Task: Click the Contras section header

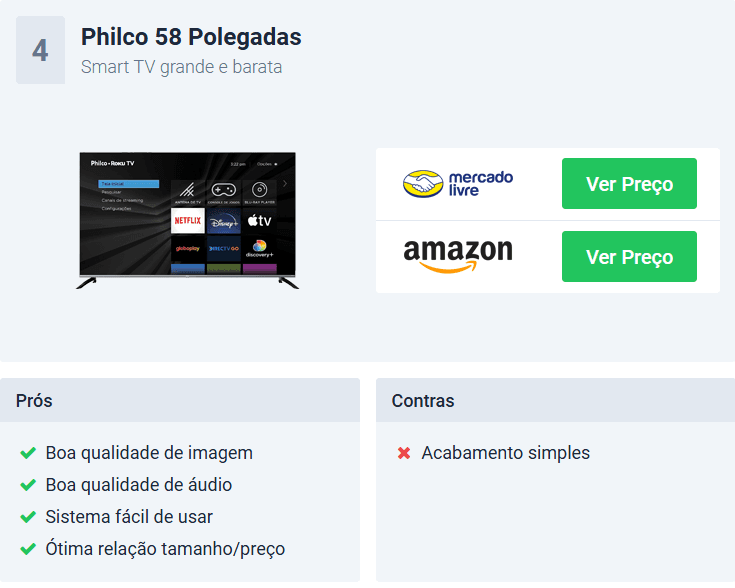Action: [555, 400]
